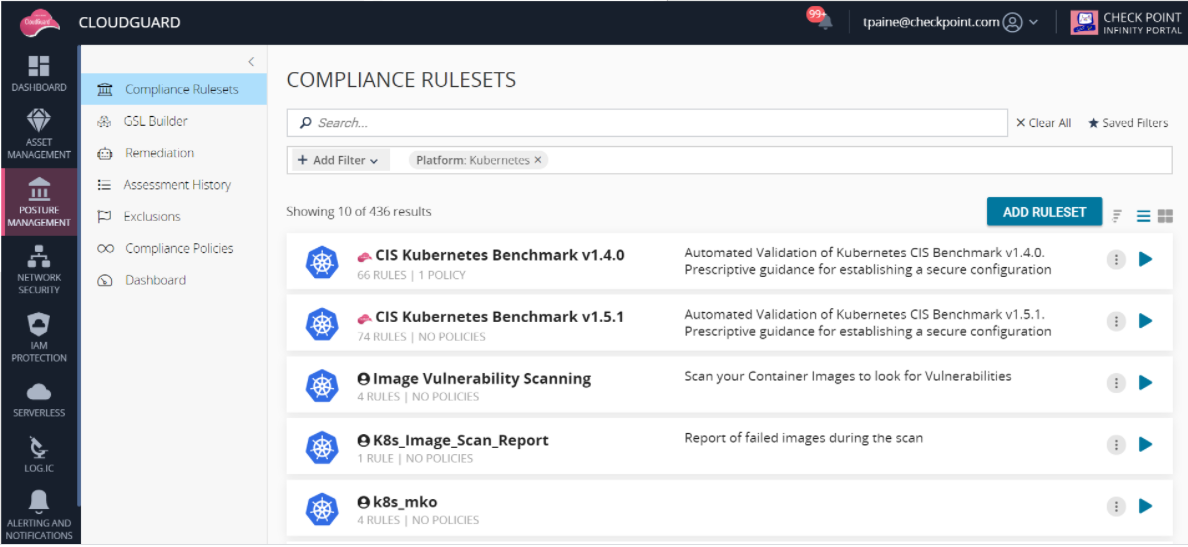The image size is (1188, 547).
Task: Click the ADD RULESET button
Action: pyautogui.click(x=1044, y=212)
